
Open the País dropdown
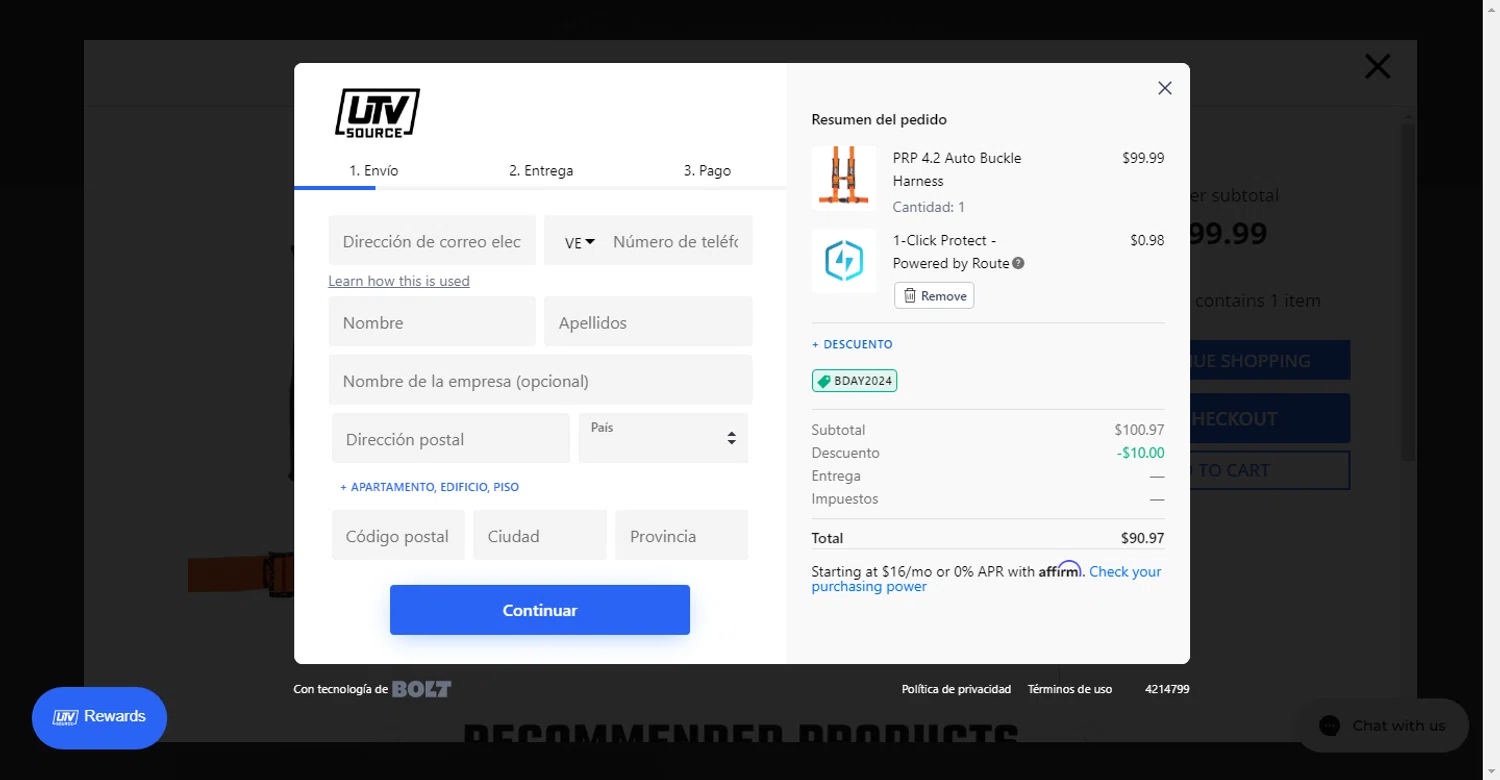click(663, 438)
